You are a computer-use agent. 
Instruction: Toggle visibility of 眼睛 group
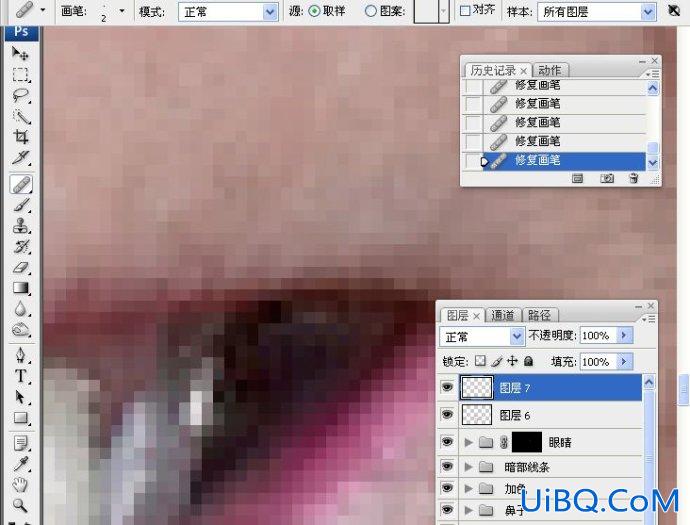coord(448,442)
